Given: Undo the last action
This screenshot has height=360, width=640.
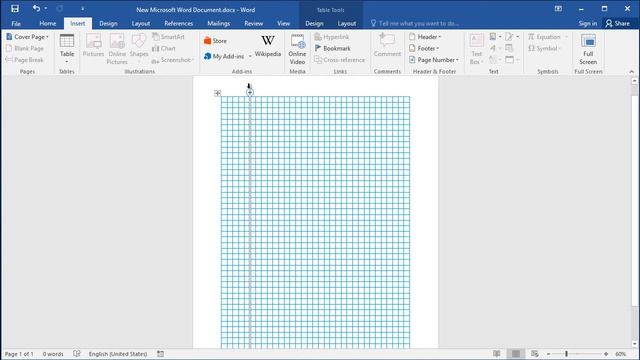Looking at the screenshot, I should [x=36, y=9].
